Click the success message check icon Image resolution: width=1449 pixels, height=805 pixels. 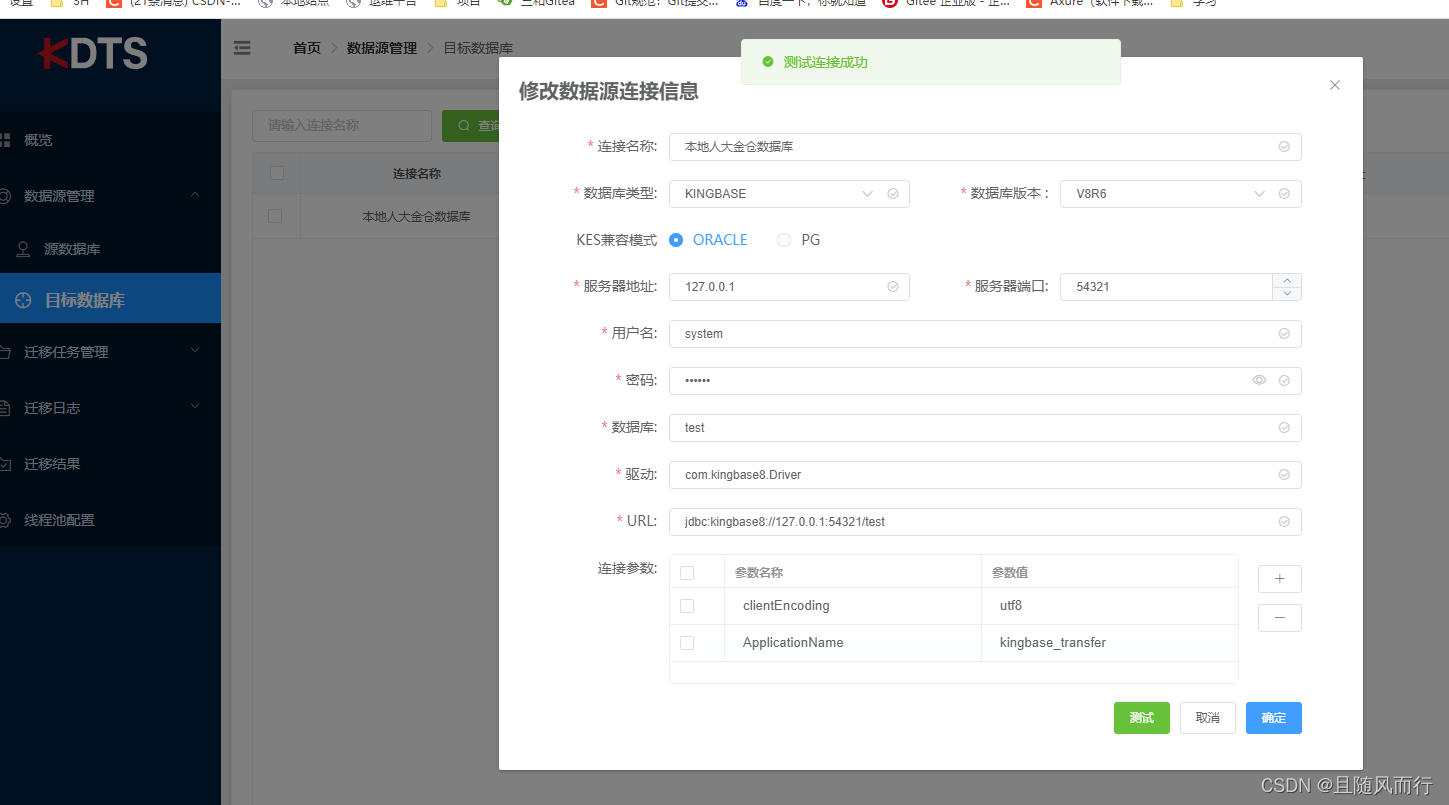768,62
